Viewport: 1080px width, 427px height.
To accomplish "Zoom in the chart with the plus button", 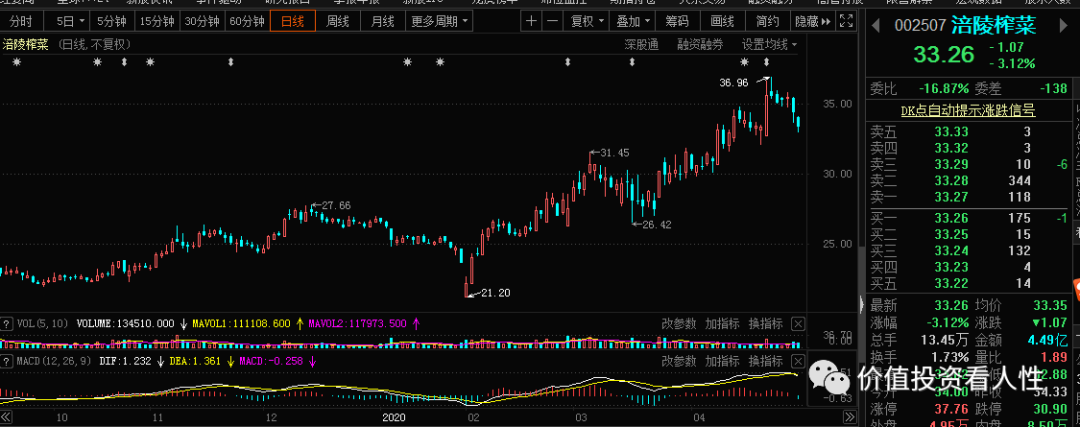I will (x=531, y=21).
